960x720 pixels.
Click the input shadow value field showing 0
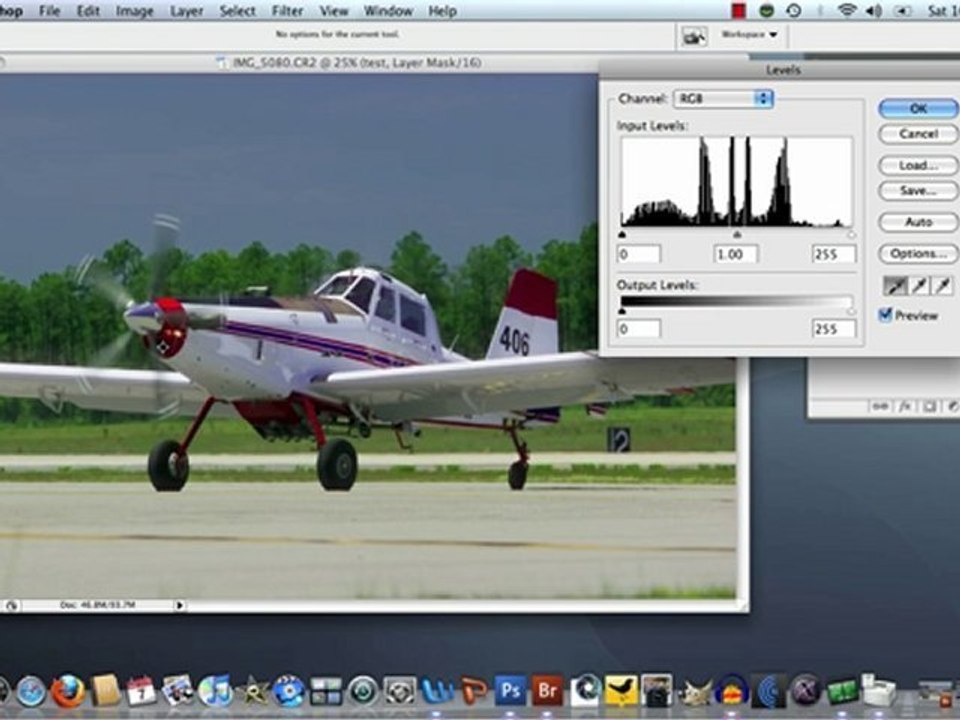click(639, 254)
